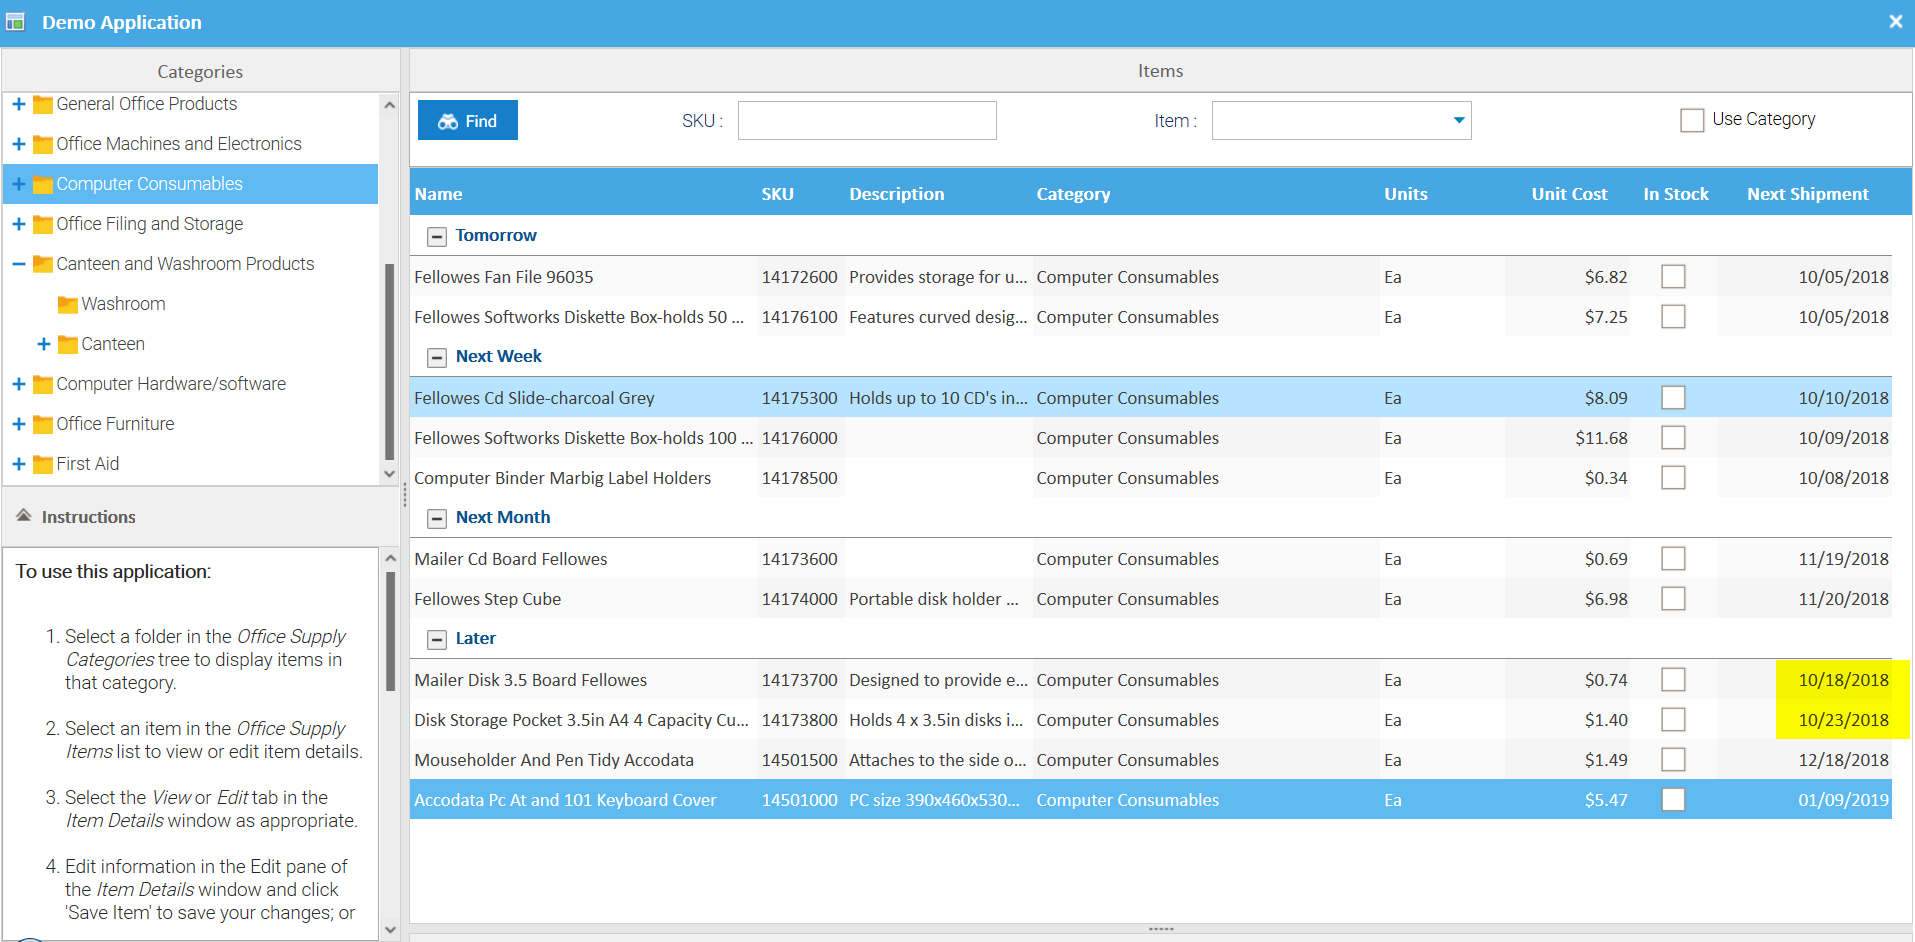Enable the Use Category checkbox
The image size is (1915, 942).
click(1692, 120)
